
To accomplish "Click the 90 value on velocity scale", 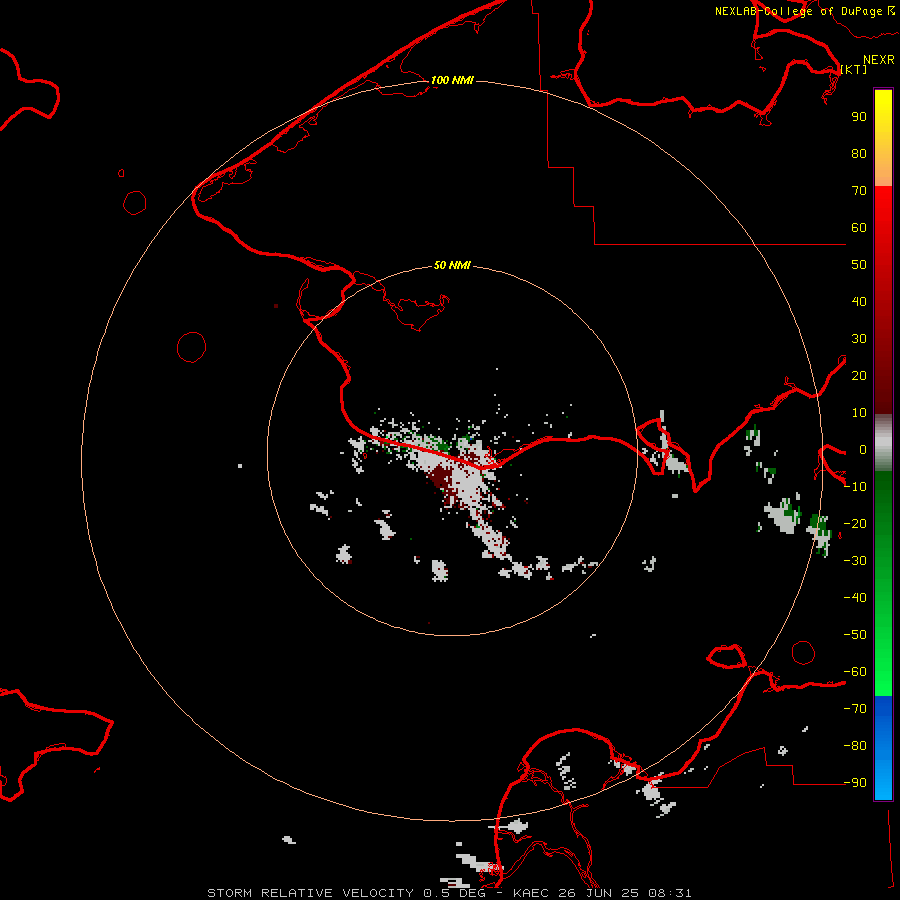I will [x=859, y=117].
